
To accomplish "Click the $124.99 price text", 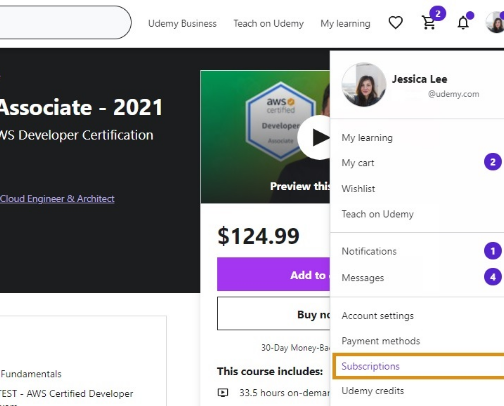I will (x=258, y=236).
